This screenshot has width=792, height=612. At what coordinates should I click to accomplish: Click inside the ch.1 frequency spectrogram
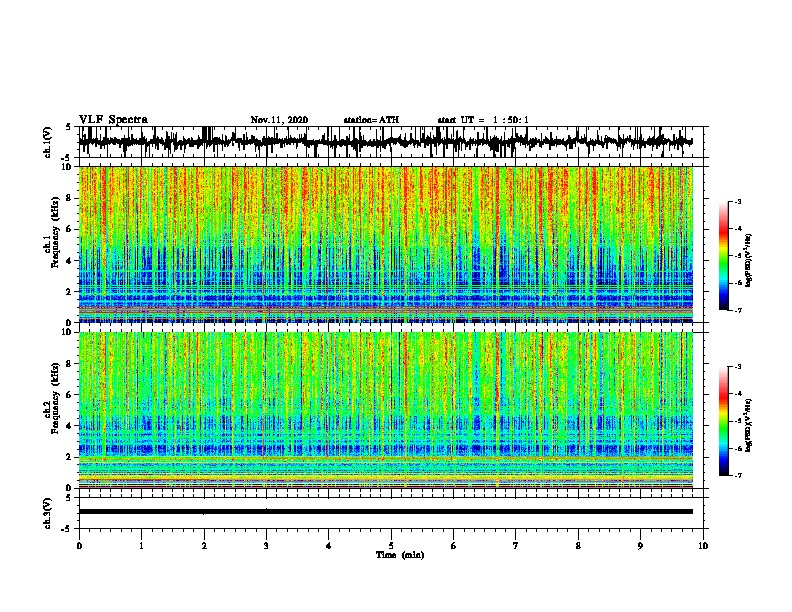[386, 244]
